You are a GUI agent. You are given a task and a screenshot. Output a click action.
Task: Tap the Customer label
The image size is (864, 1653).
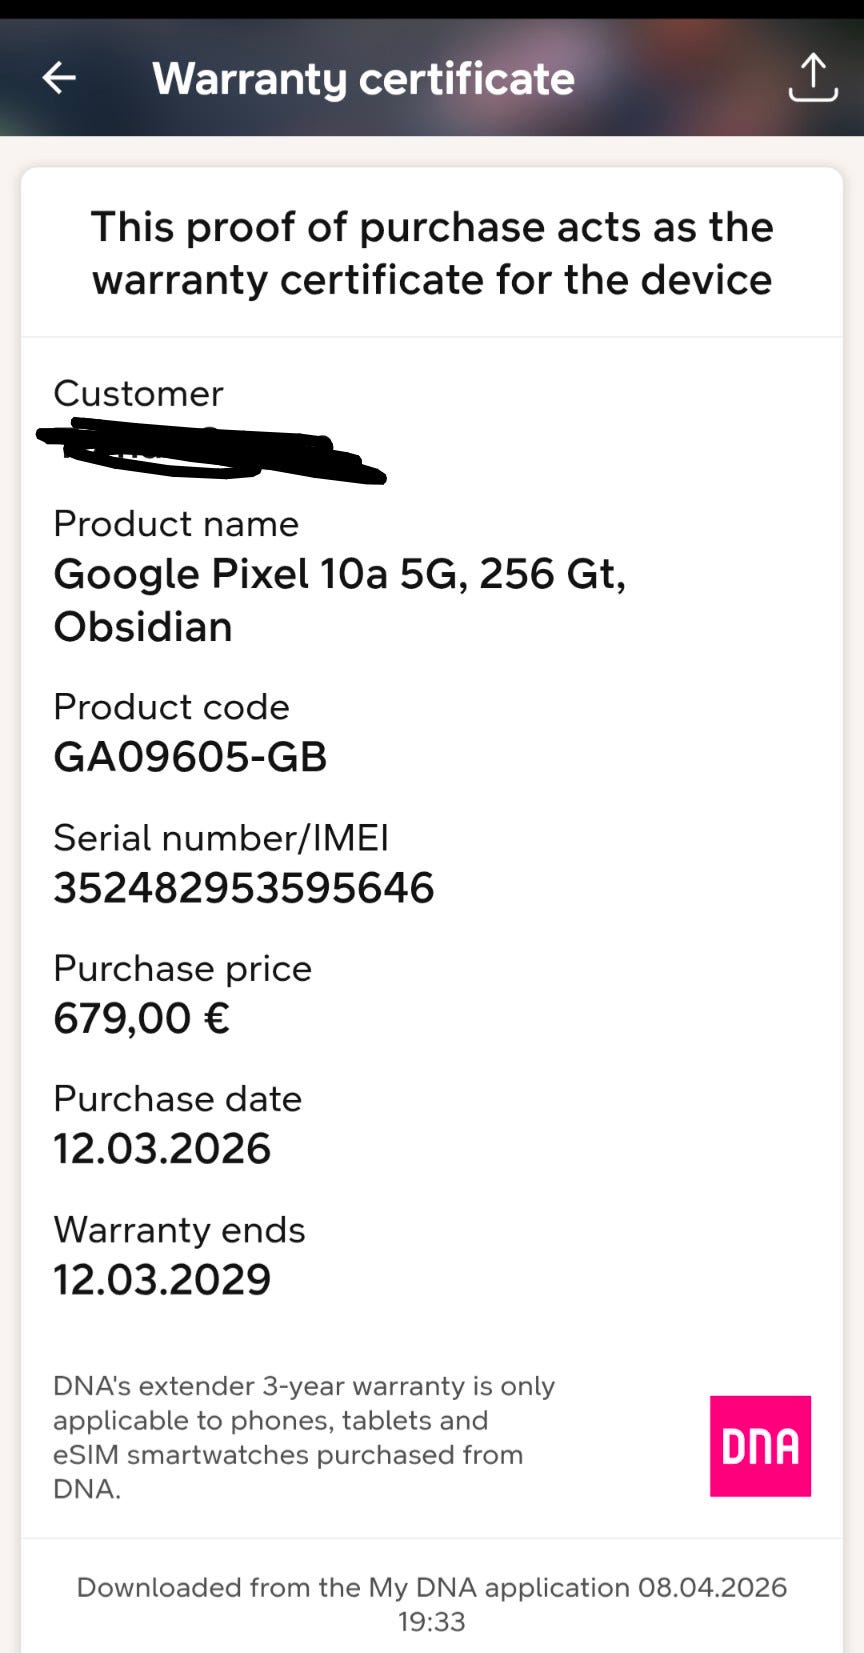click(x=138, y=393)
